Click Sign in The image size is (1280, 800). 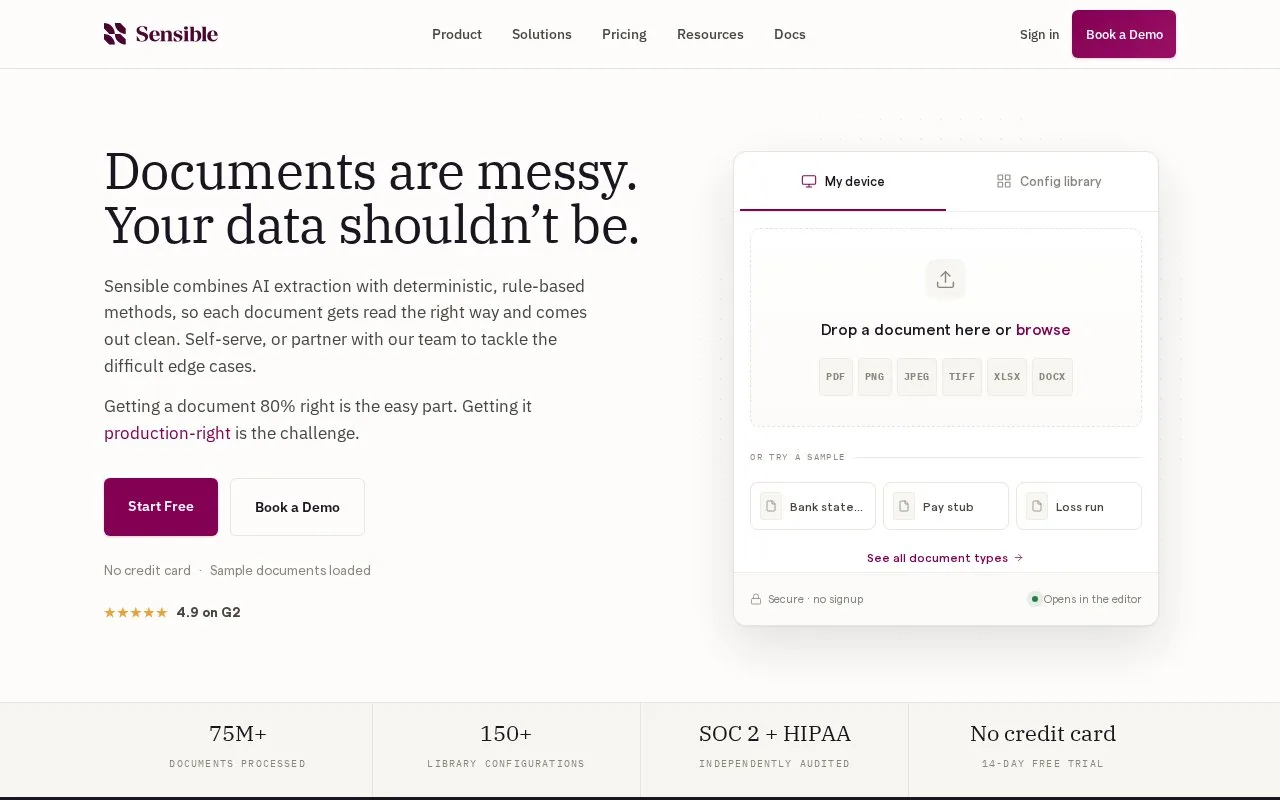coord(1039,34)
